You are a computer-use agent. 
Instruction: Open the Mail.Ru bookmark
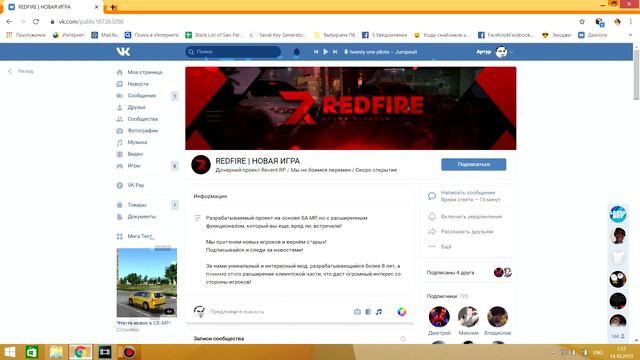pyautogui.click(x=104, y=35)
